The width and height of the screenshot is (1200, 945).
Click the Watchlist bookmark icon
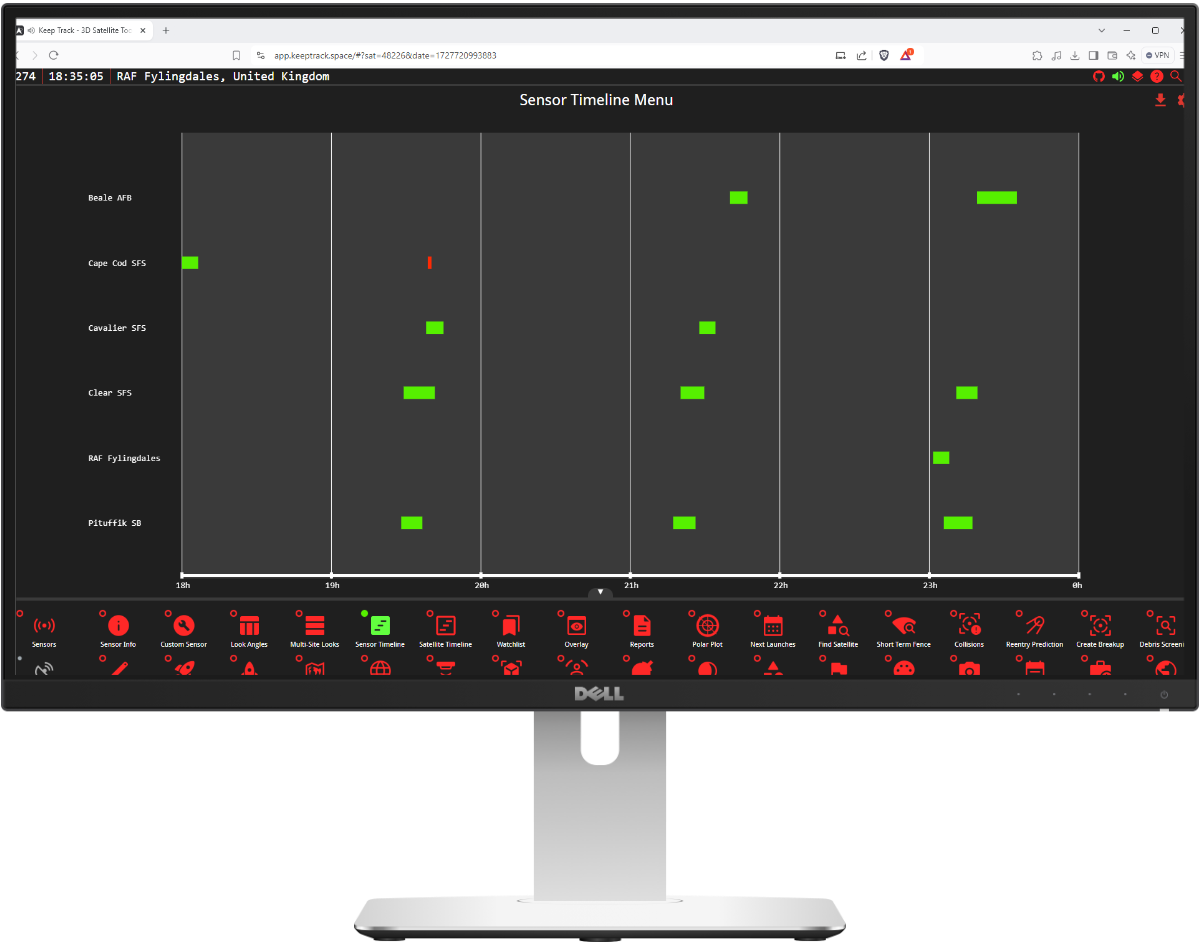tap(510, 627)
